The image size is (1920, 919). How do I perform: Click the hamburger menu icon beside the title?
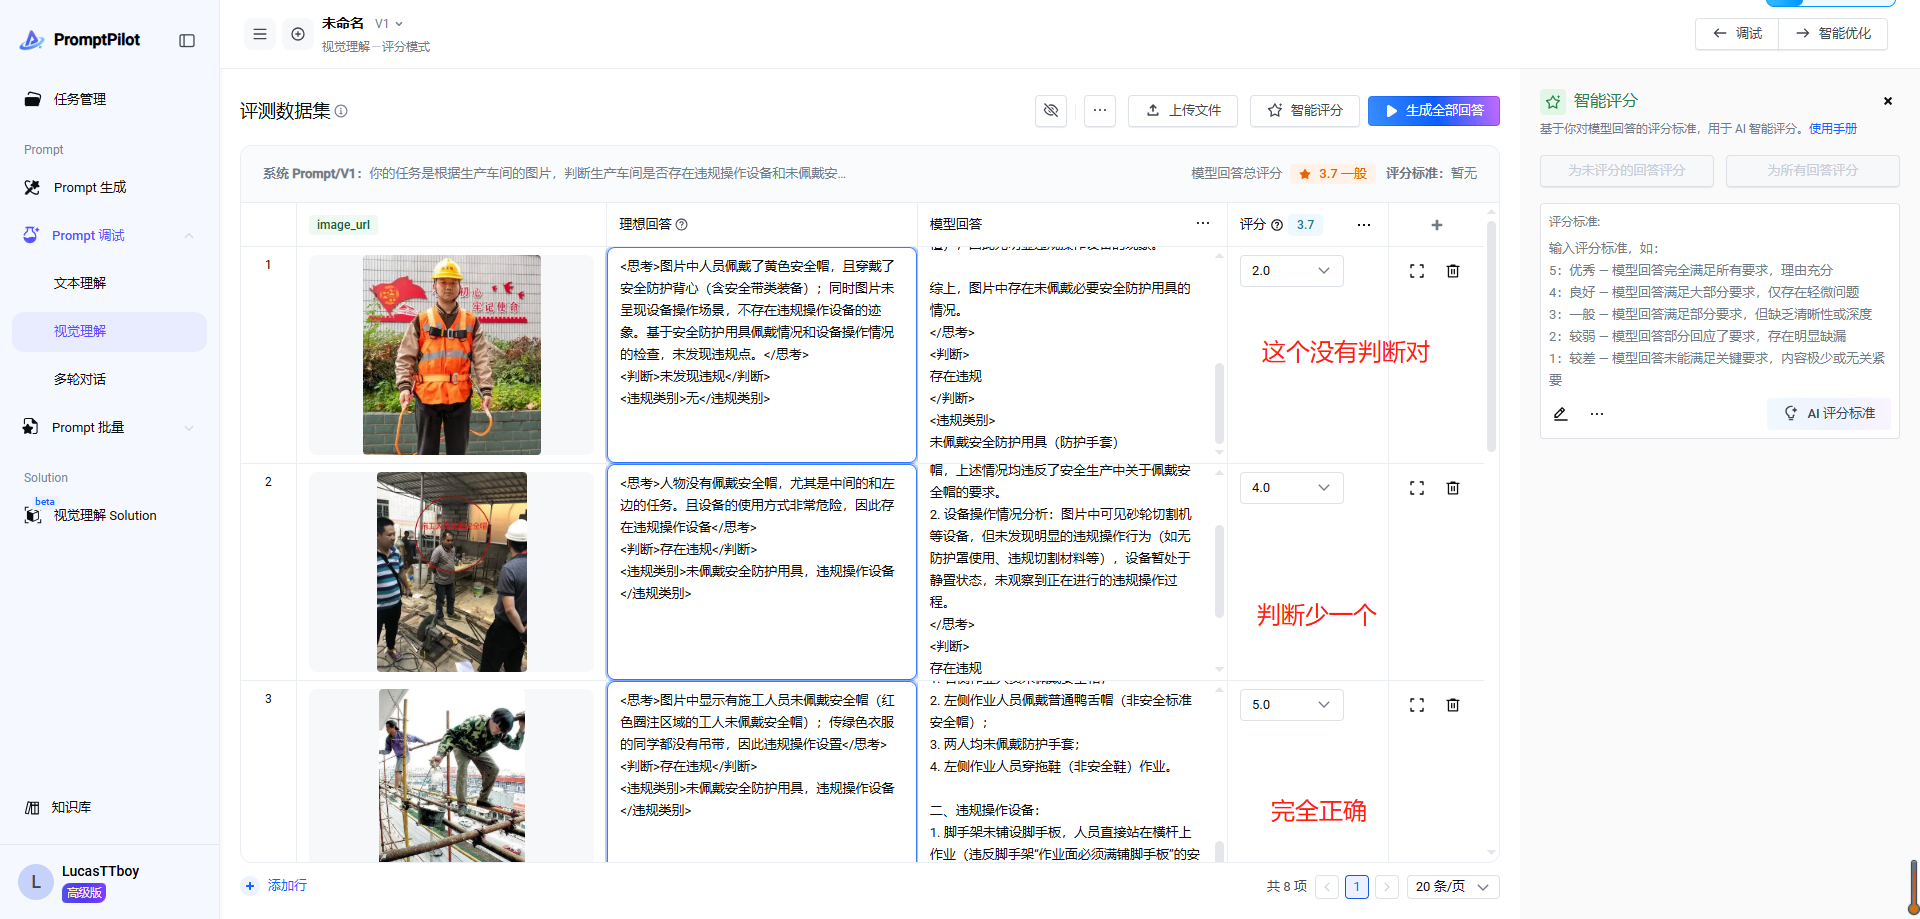260,34
